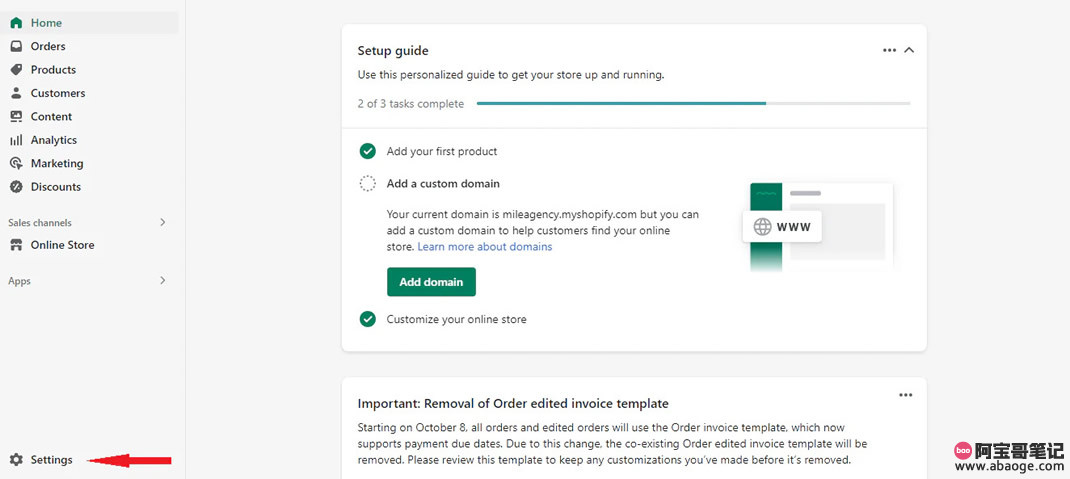
Task: Collapse the Setup guide with chevron
Action: (909, 50)
